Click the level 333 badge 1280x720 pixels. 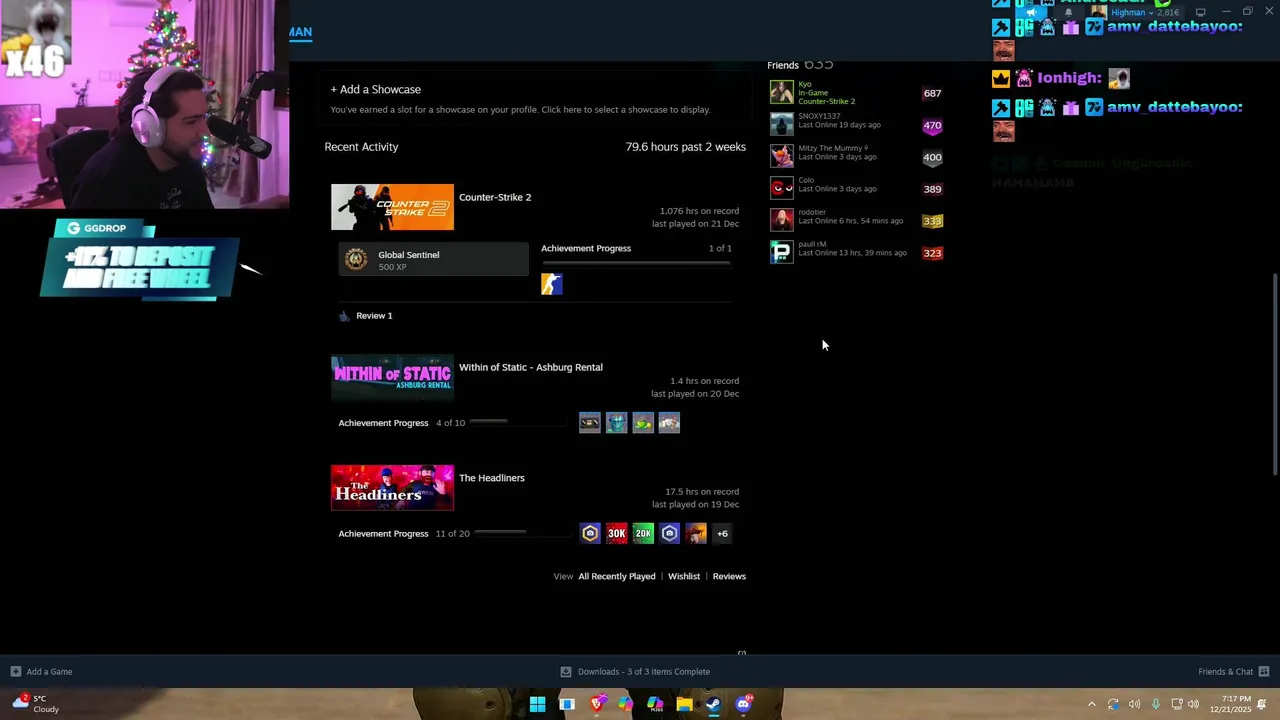coord(932,221)
